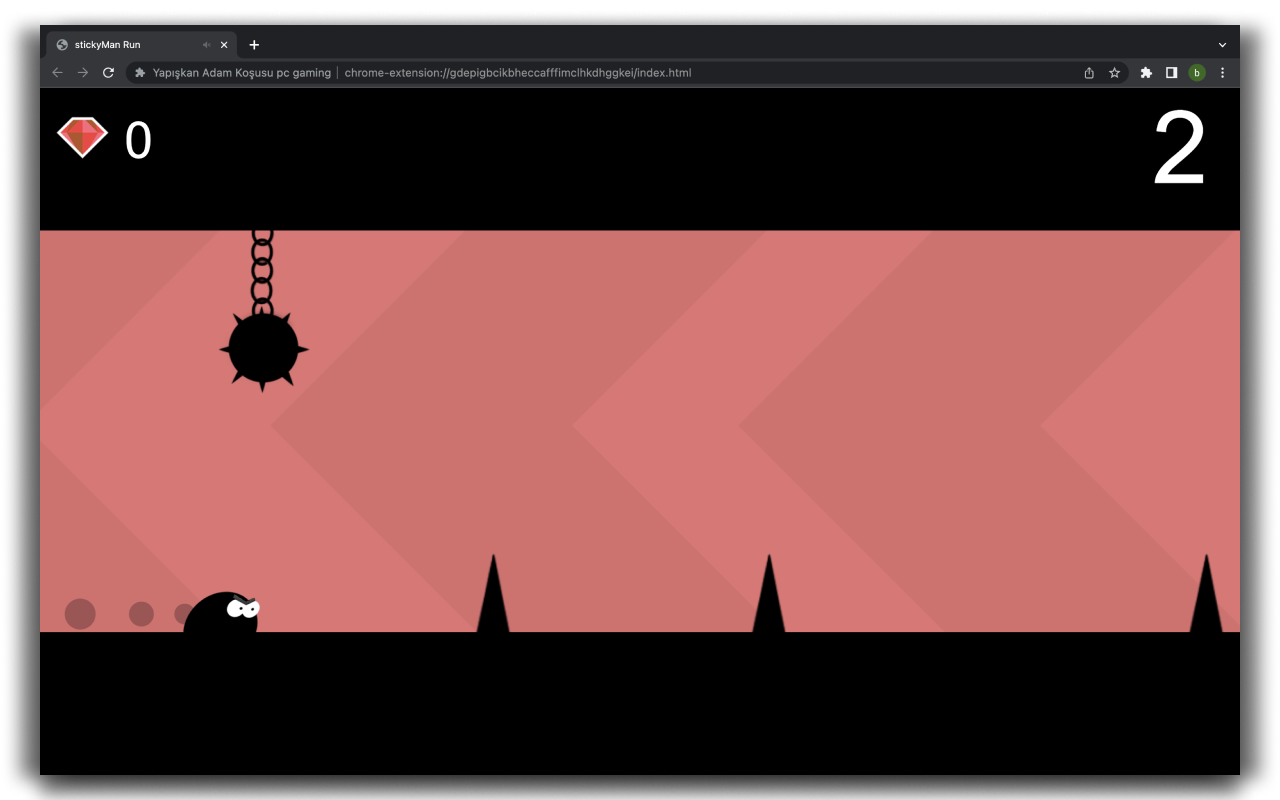Click the red gem score icon

point(83,137)
